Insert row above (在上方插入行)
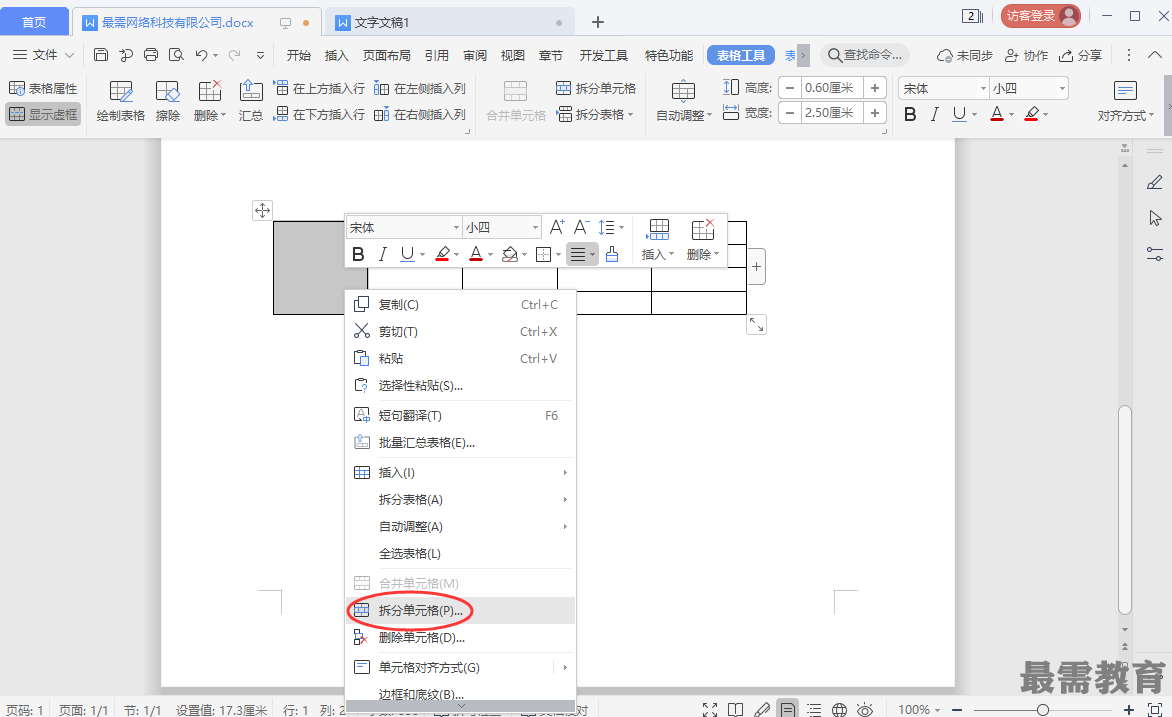 (x=319, y=88)
